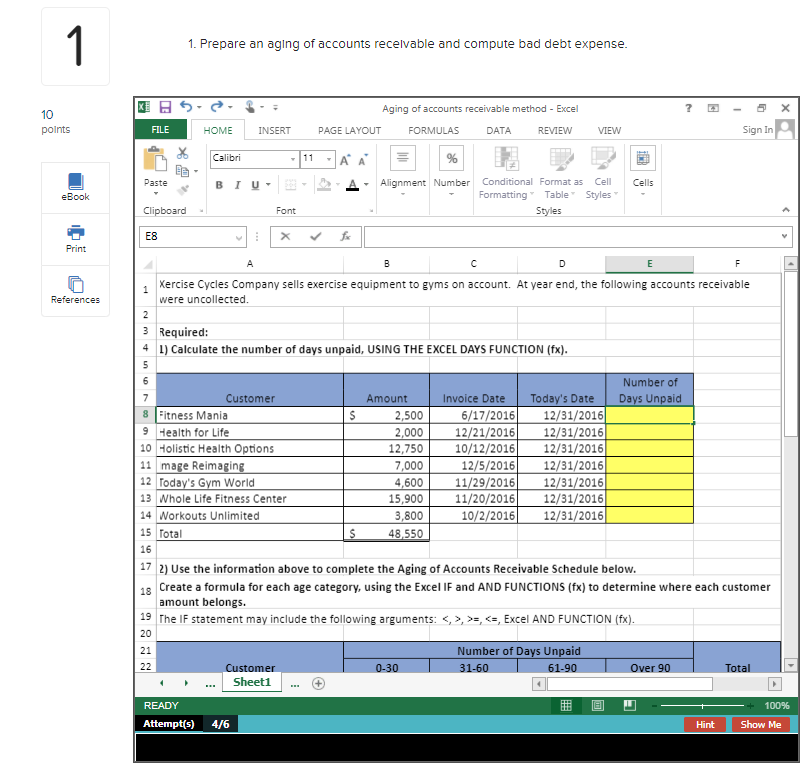Image resolution: width=807 pixels, height=771 pixels.
Task: Click the Insert Function fx icon
Action: [x=345, y=236]
